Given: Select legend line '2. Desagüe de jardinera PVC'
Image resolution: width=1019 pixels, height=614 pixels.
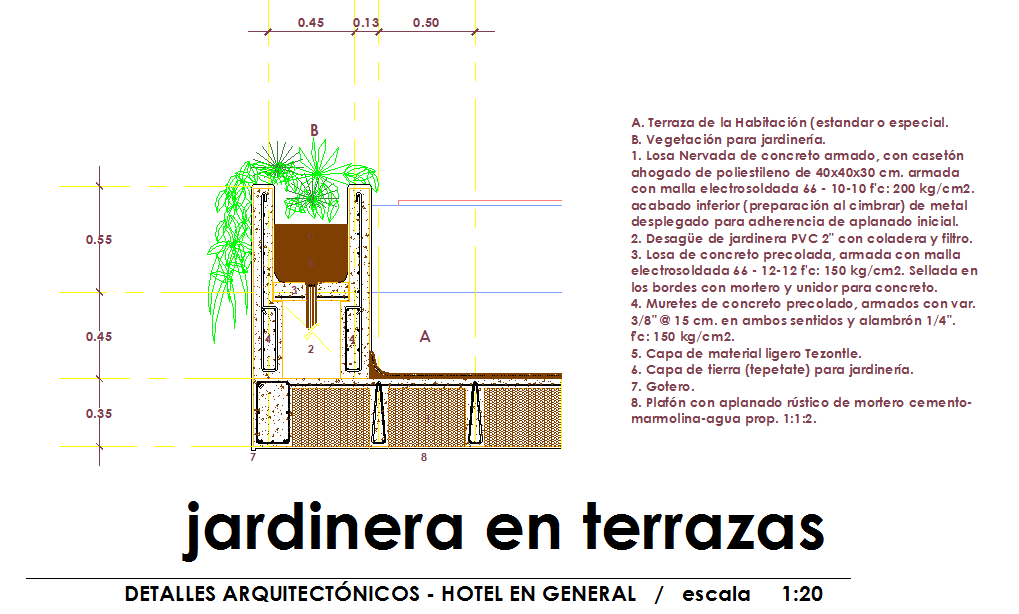Looking at the screenshot, I should (x=801, y=238).
